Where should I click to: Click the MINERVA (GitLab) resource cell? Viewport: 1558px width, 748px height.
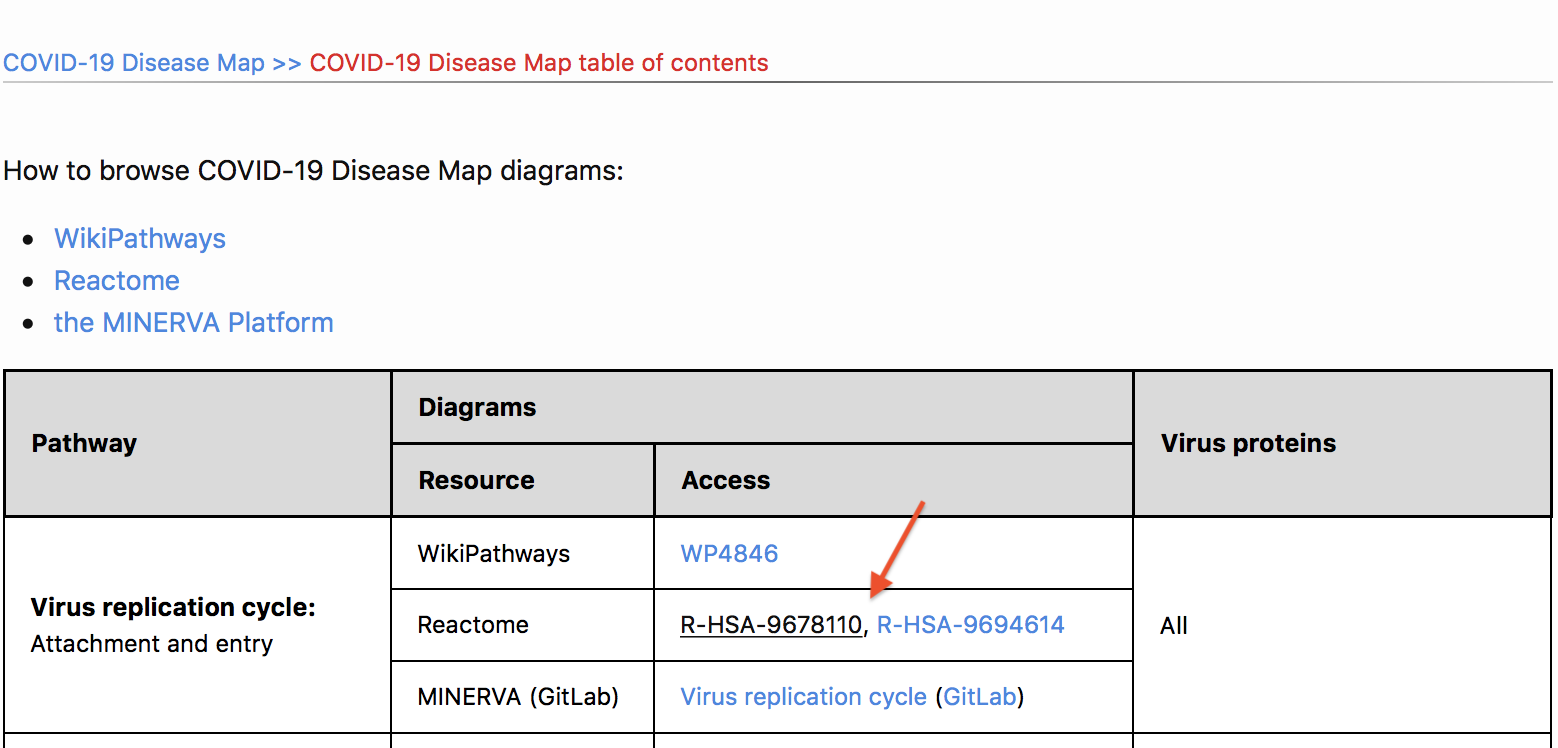(518, 697)
